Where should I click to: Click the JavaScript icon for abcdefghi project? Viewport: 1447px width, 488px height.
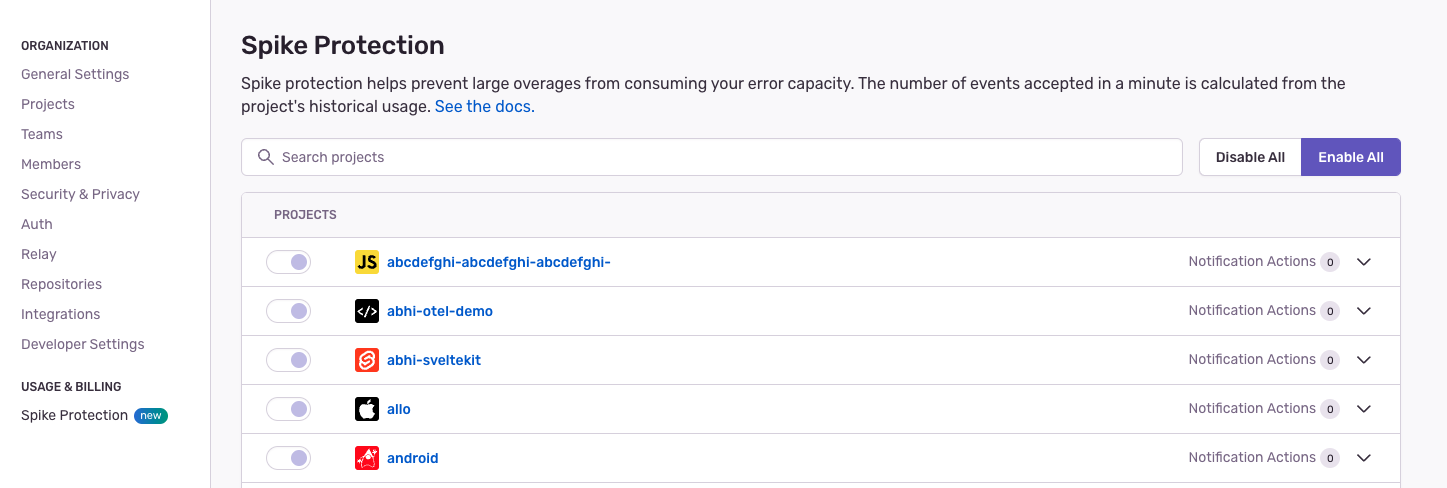(x=367, y=262)
